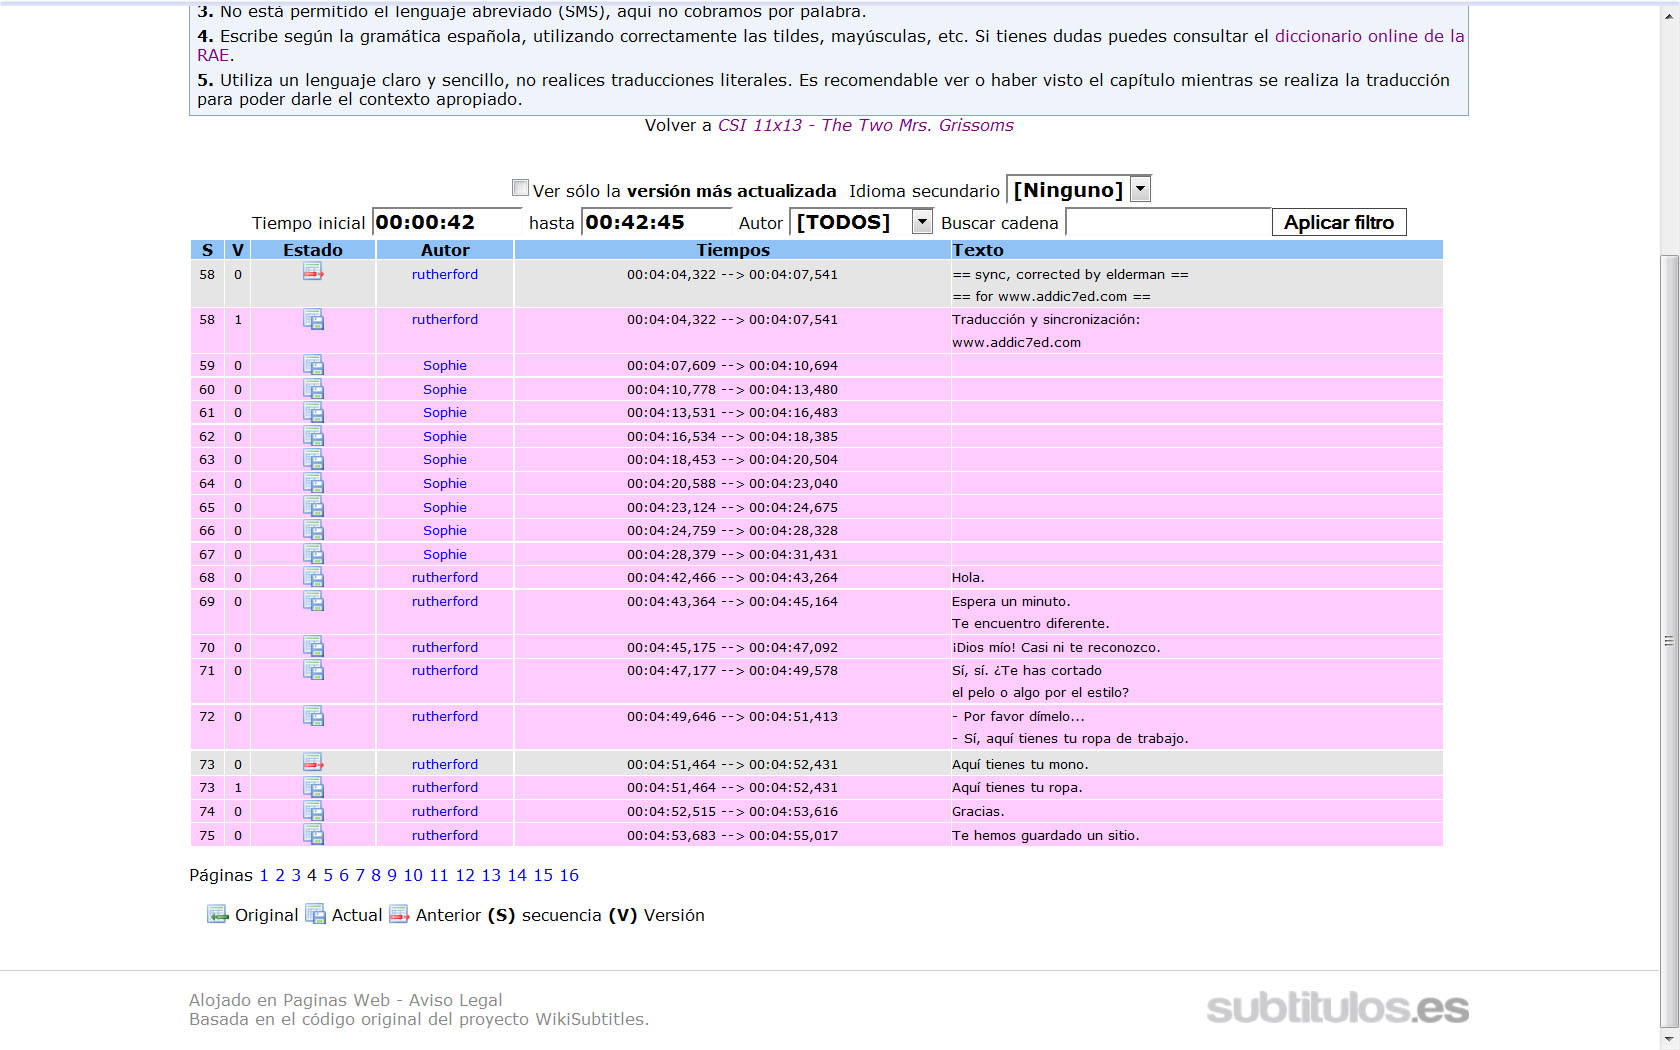
Task: Click the status icon in row 67
Action: click(313, 554)
